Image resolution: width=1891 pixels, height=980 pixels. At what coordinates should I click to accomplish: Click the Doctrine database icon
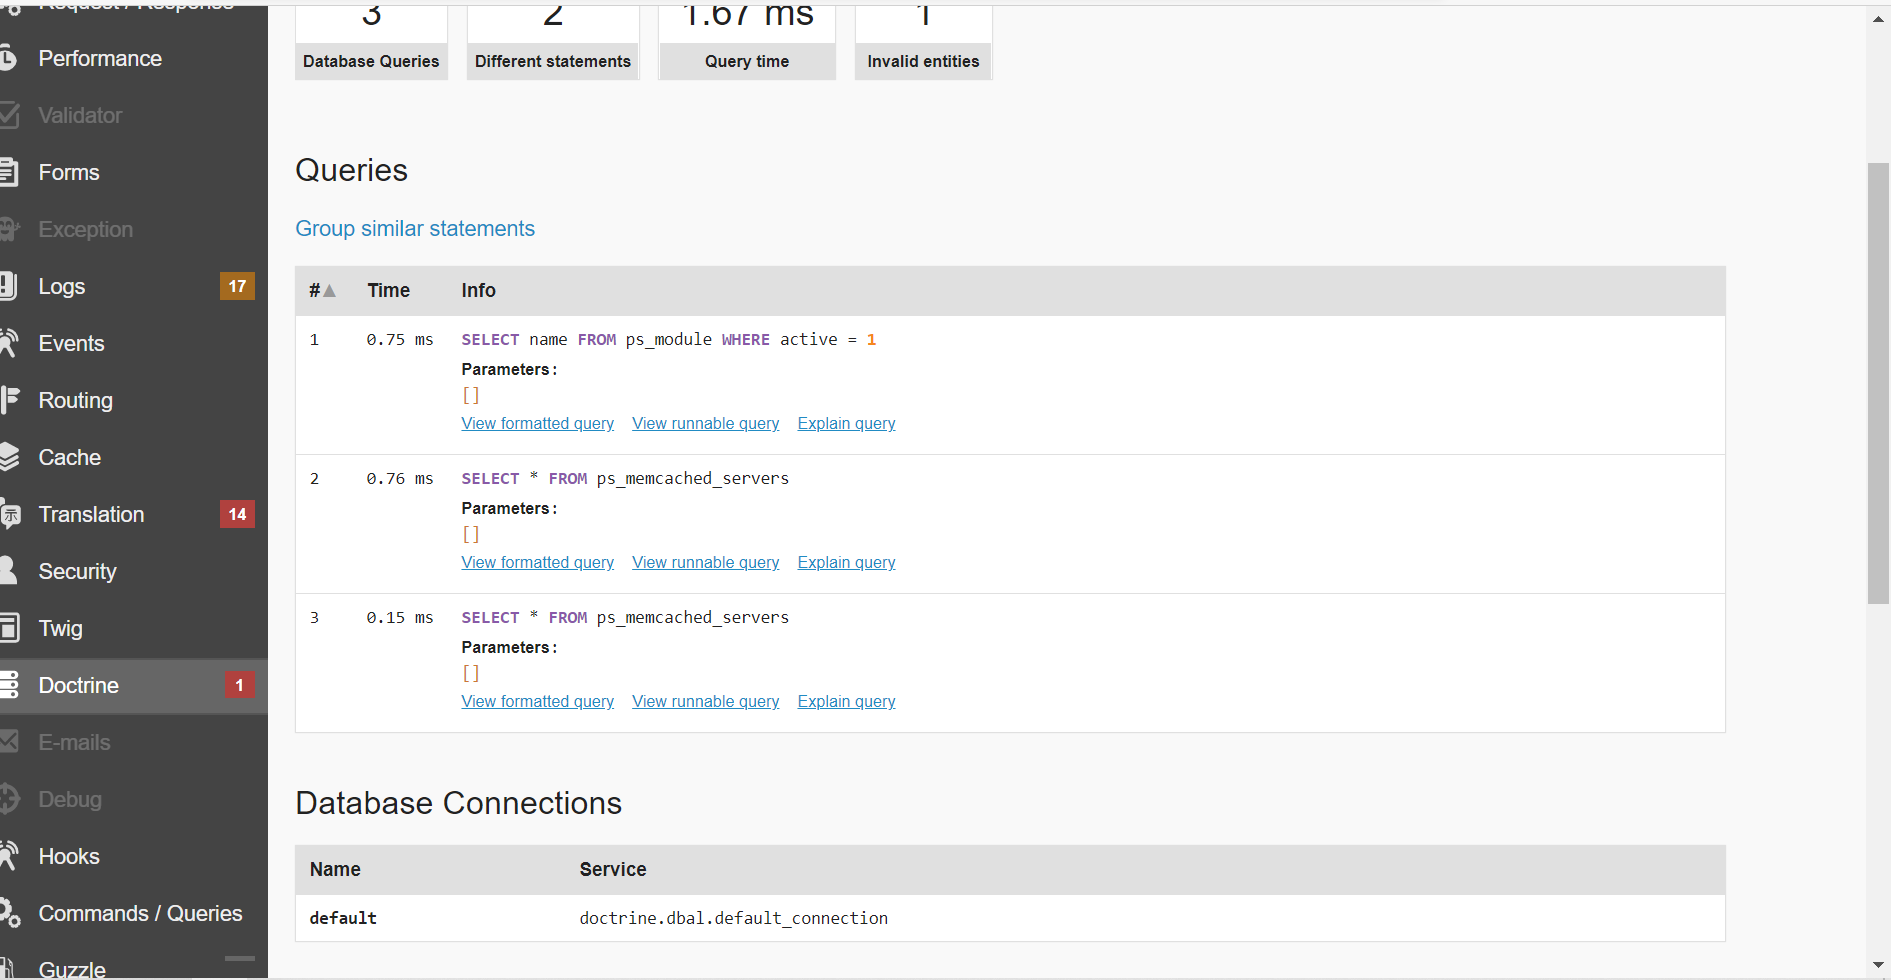(x=9, y=685)
